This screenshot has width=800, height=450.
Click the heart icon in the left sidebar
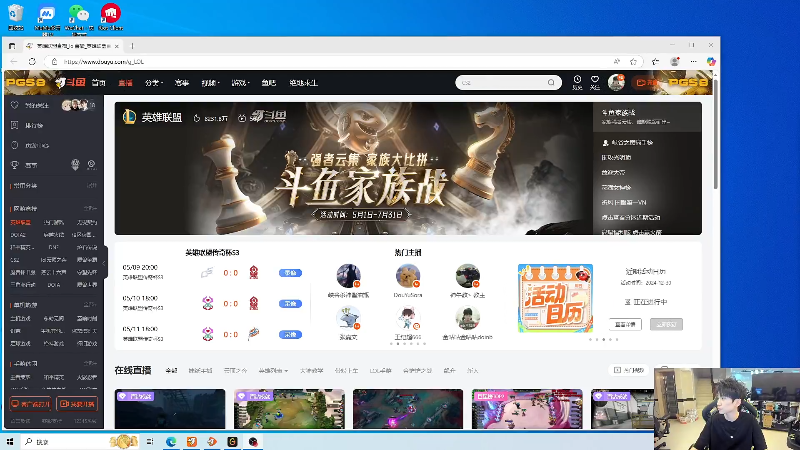tap(14, 105)
